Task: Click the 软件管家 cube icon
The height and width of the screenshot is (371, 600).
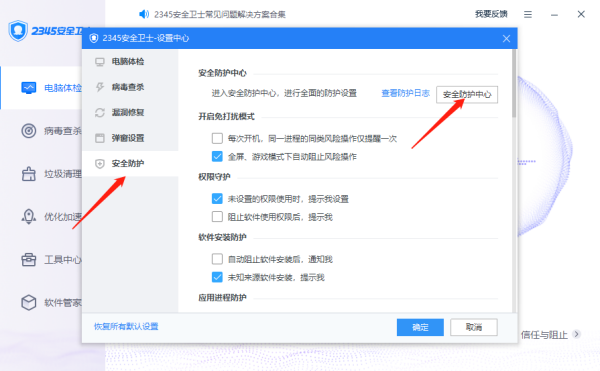Action: pos(29,303)
